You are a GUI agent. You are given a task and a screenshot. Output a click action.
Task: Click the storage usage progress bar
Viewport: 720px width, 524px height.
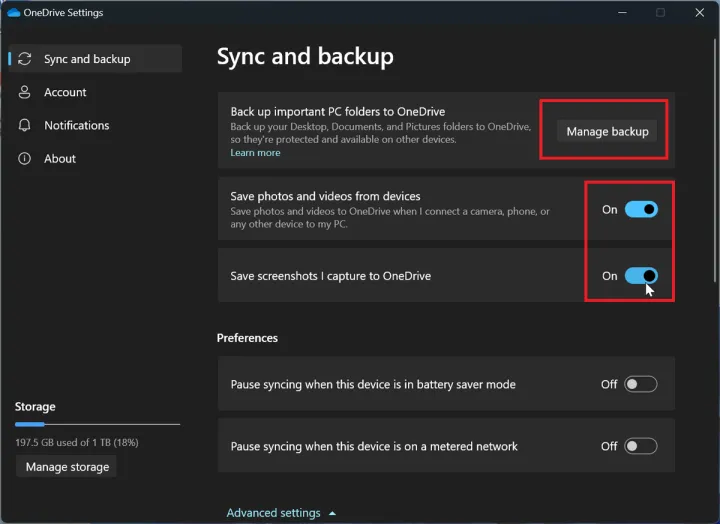coord(97,425)
